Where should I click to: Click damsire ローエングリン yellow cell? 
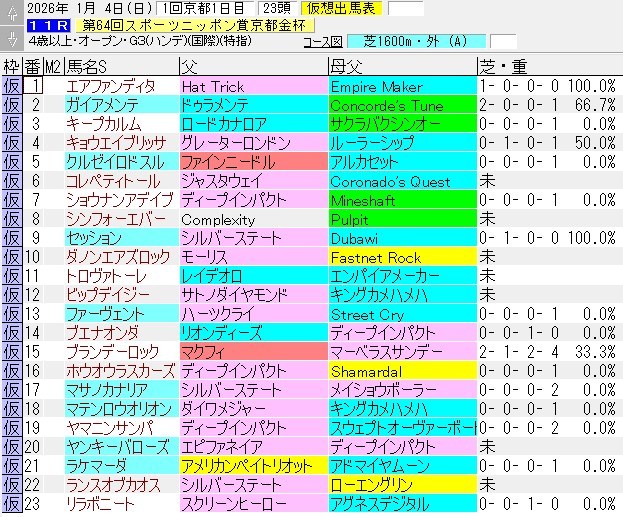(x=402, y=485)
